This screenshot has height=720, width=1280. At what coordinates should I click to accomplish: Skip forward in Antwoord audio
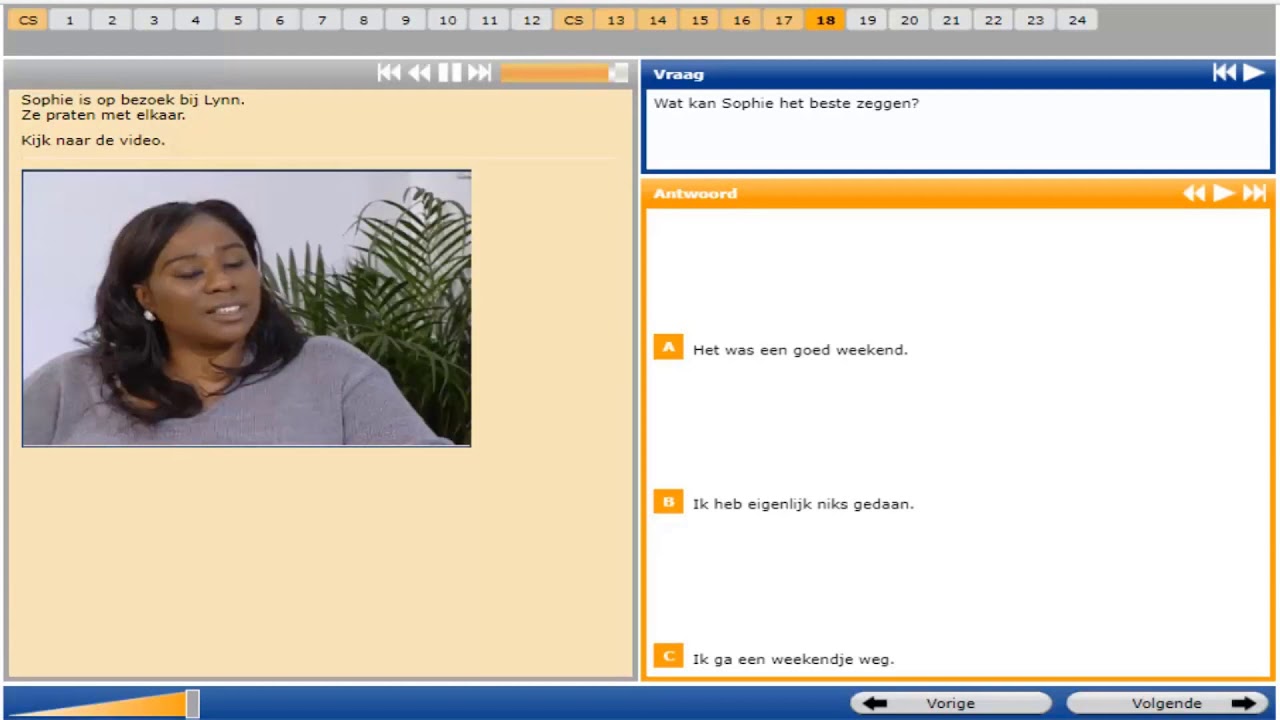pyautogui.click(x=1254, y=193)
